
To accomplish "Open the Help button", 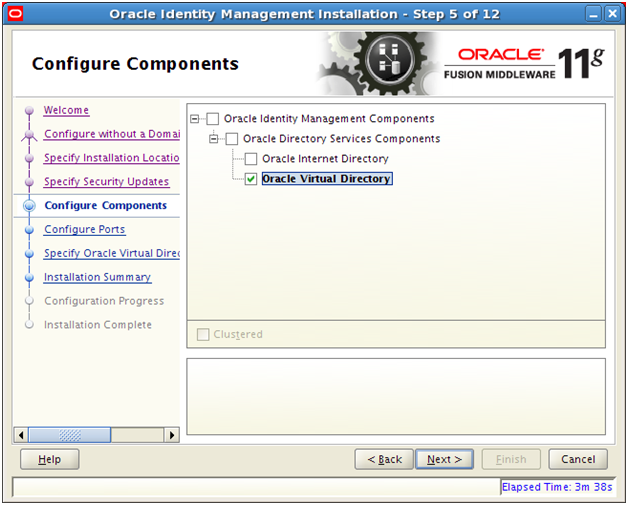I will tap(50, 459).
